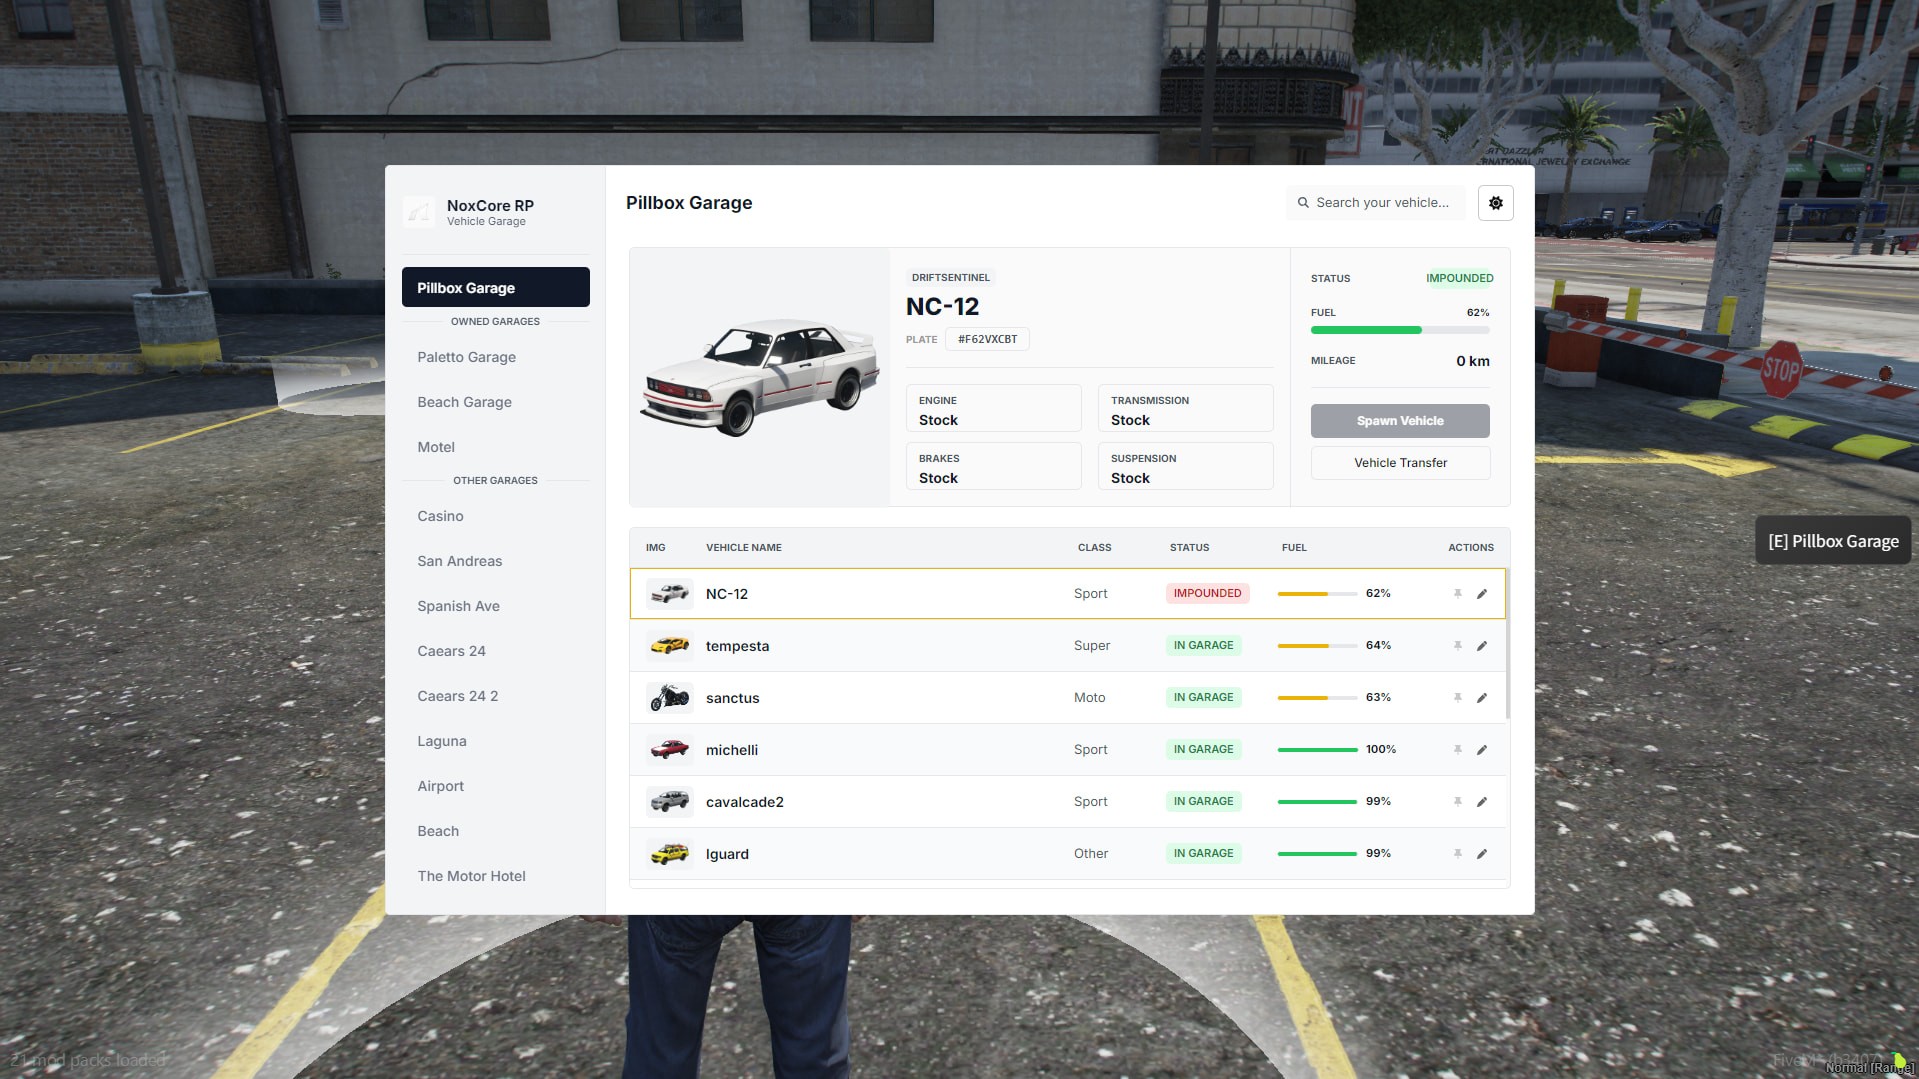Focus the Search your vehicle field
This screenshot has height=1079, width=1919.
[x=1376, y=203]
